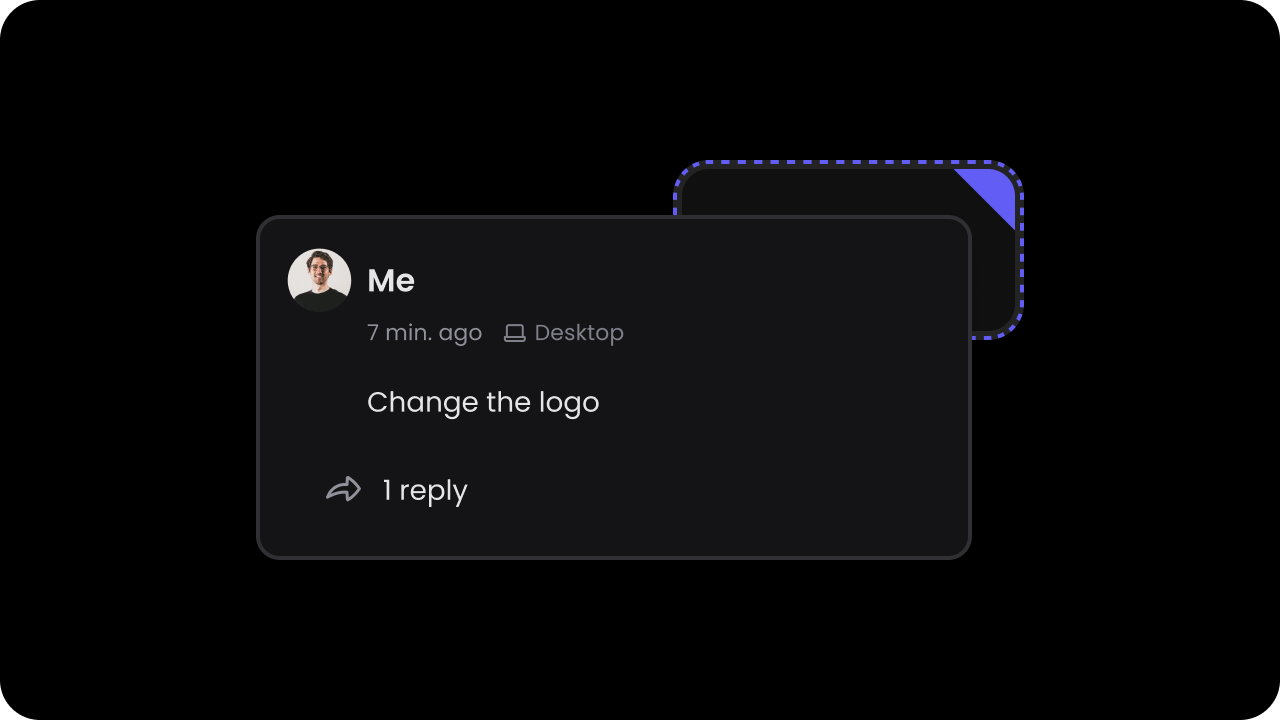Click the face in the avatar
Screen dimensions: 1280x720
coord(319,271)
